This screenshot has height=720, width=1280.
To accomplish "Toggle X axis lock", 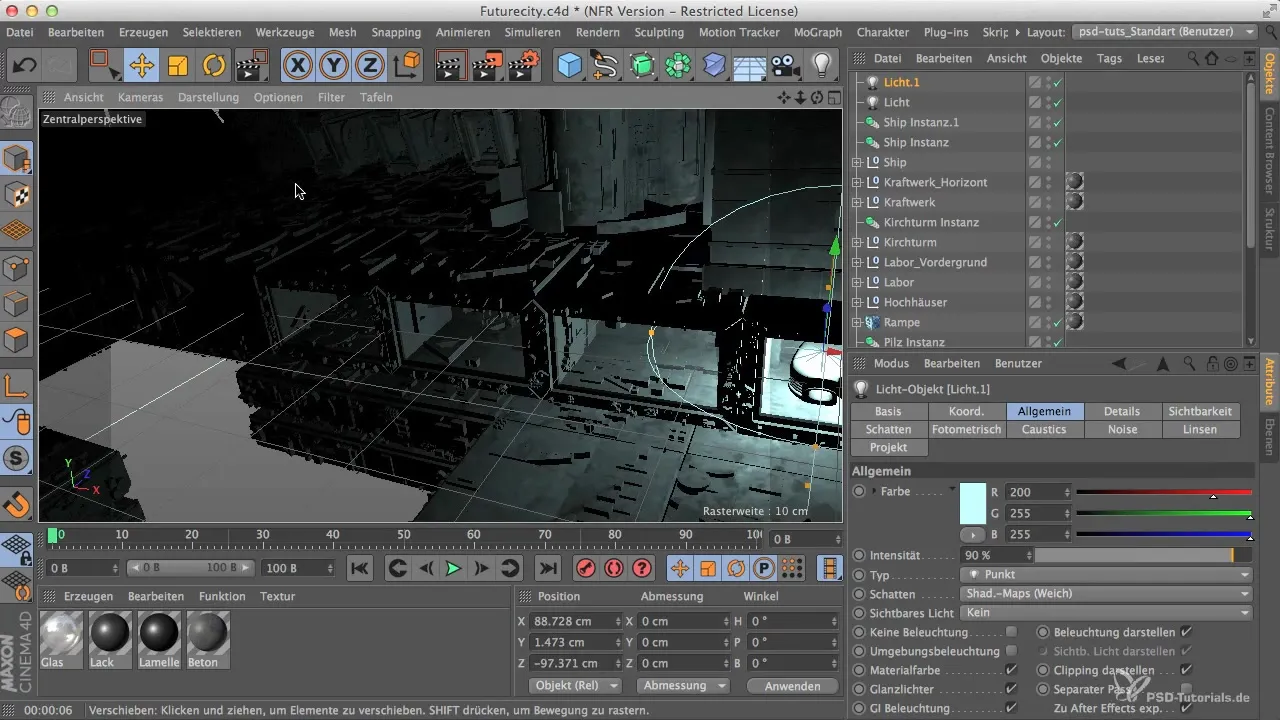I will pos(297,66).
